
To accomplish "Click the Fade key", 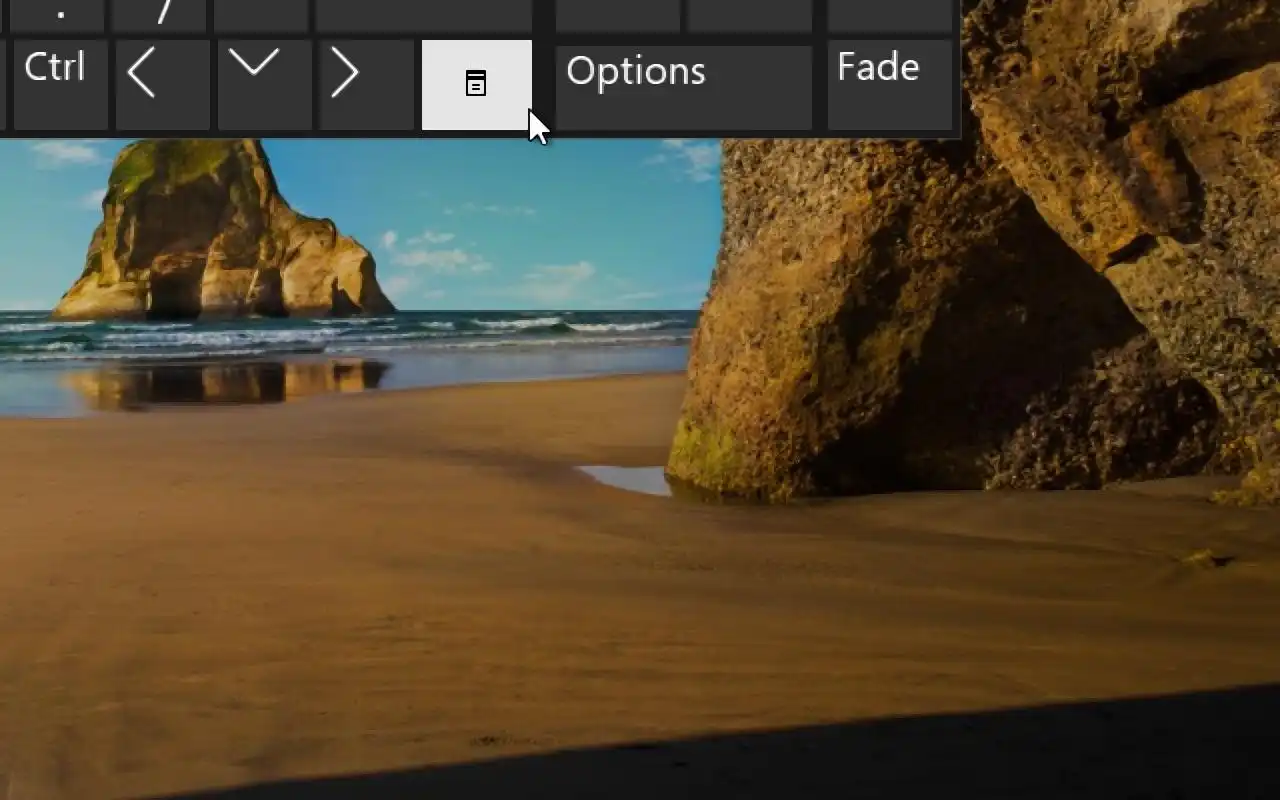I will click(x=890, y=85).
